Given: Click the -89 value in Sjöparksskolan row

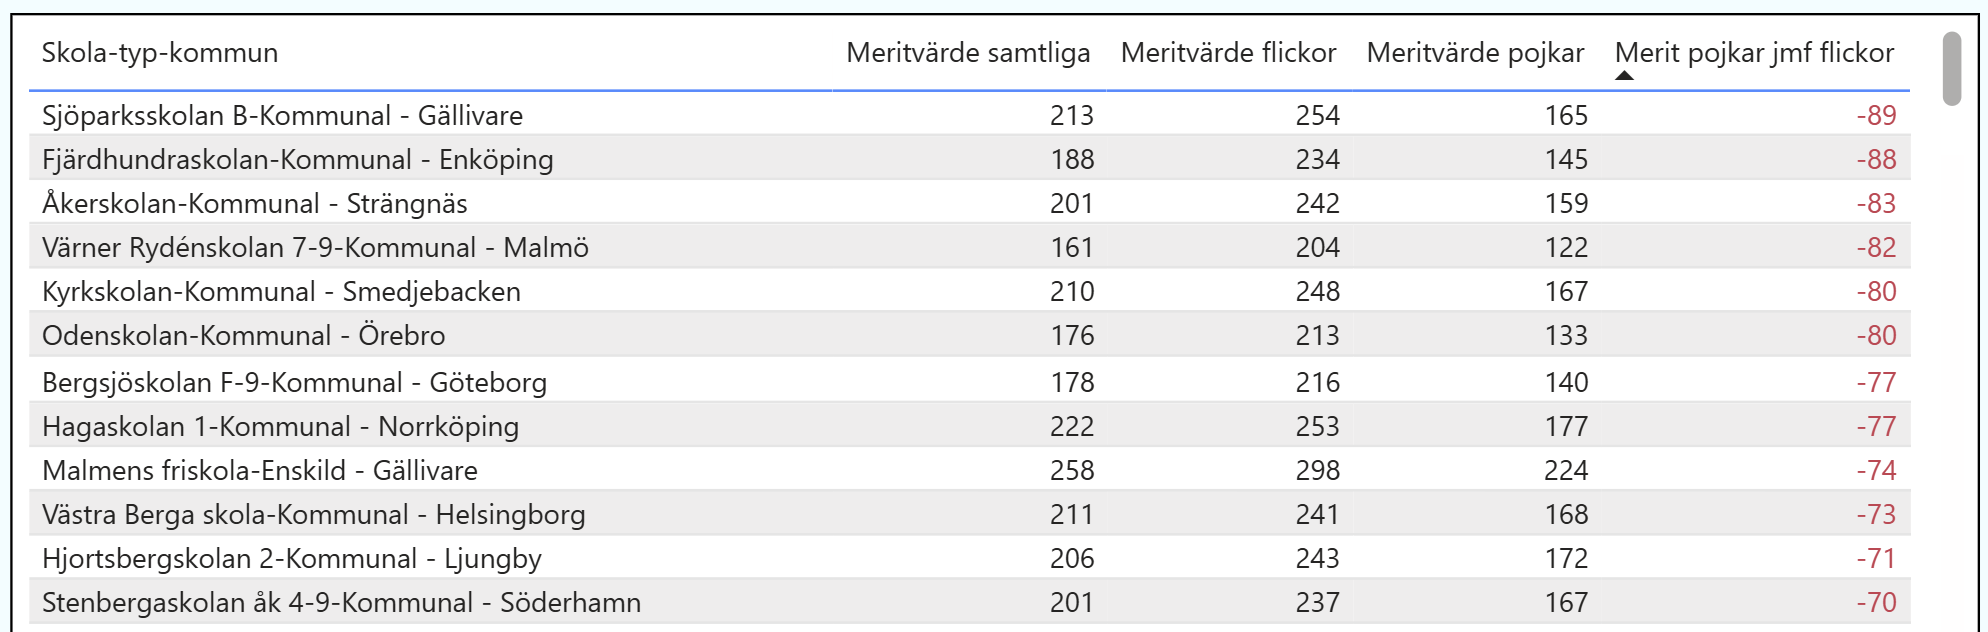Looking at the screenshot, I should pos(1876,116).
